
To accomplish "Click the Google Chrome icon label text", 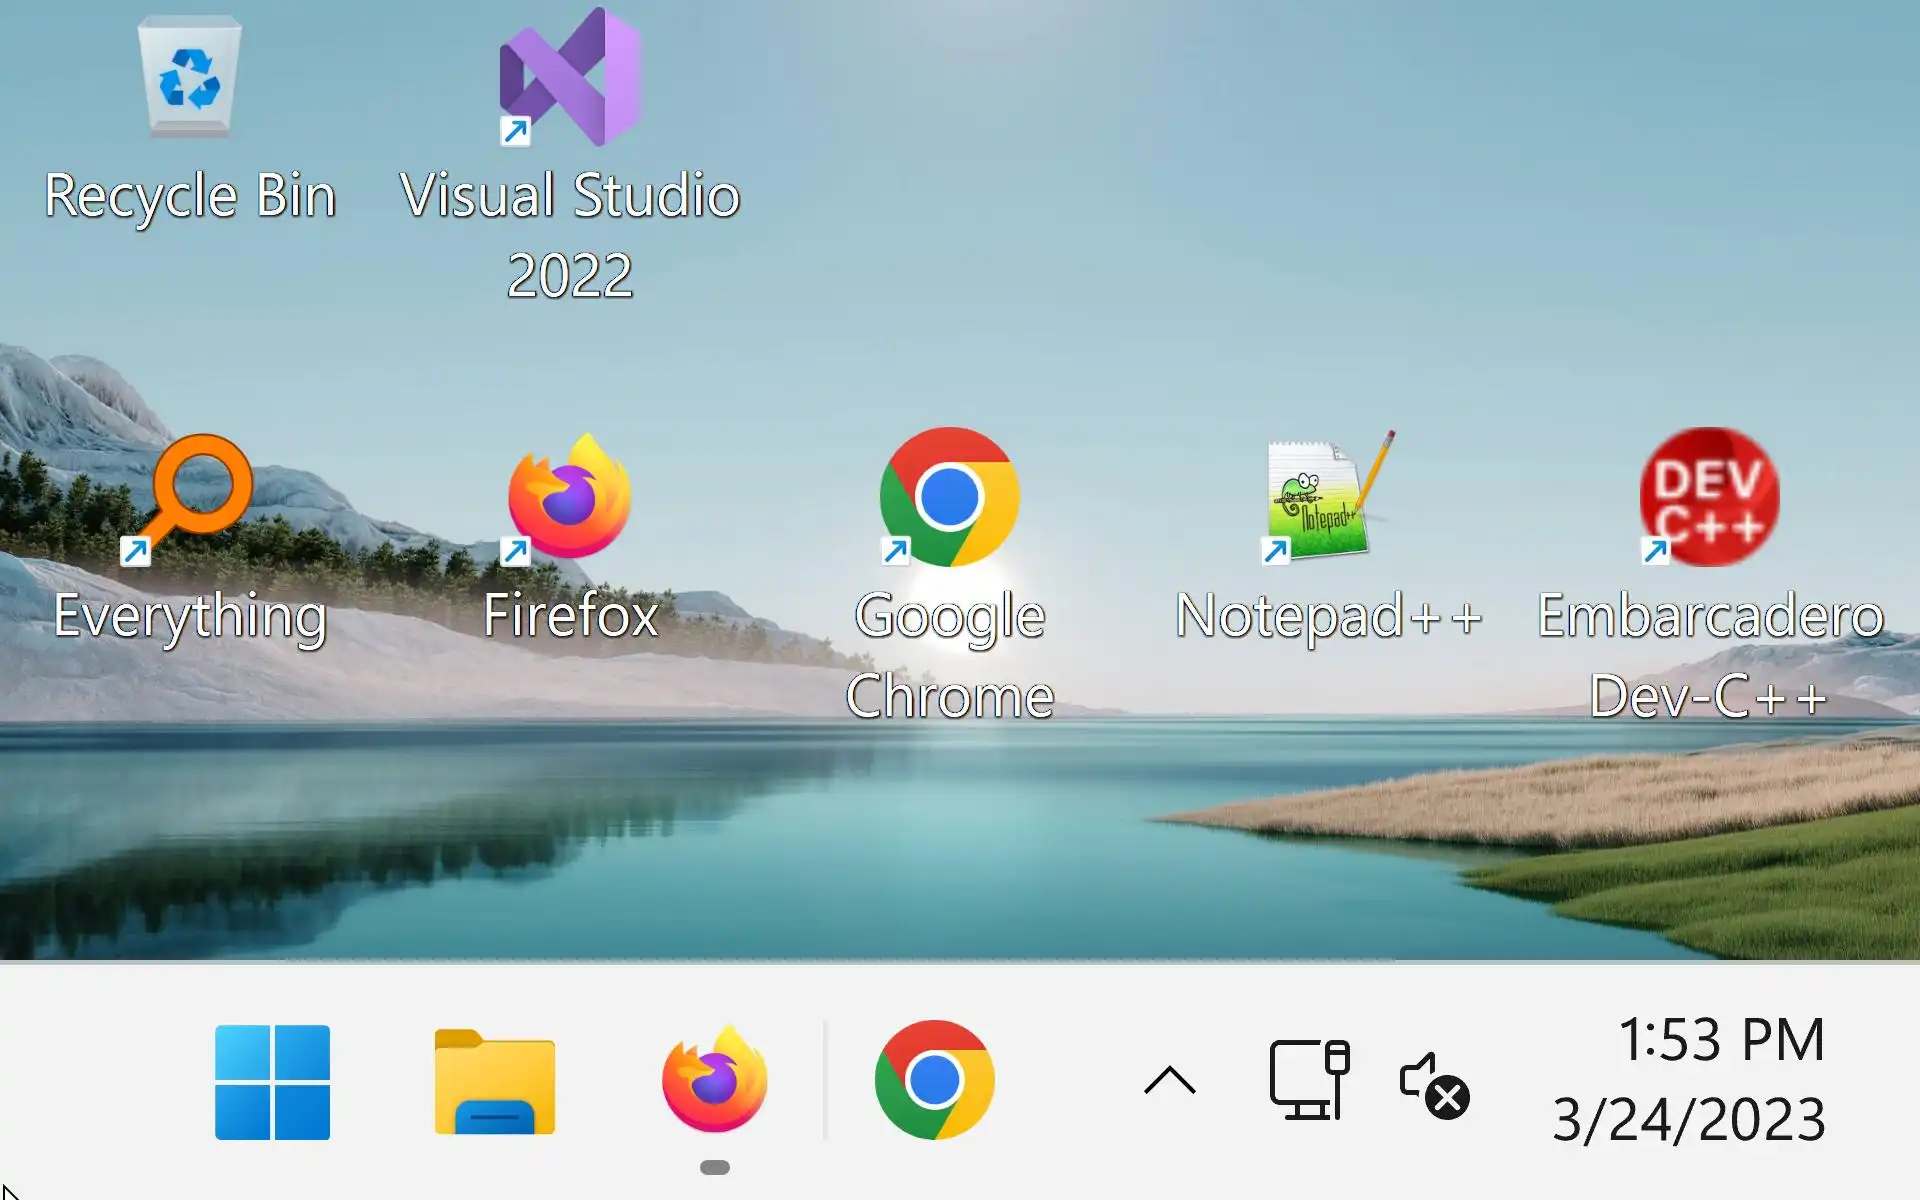I will (949, 656).
